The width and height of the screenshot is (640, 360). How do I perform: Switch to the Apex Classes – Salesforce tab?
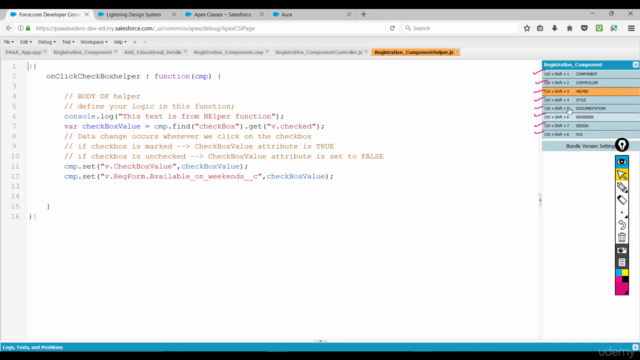click(222, 14)
